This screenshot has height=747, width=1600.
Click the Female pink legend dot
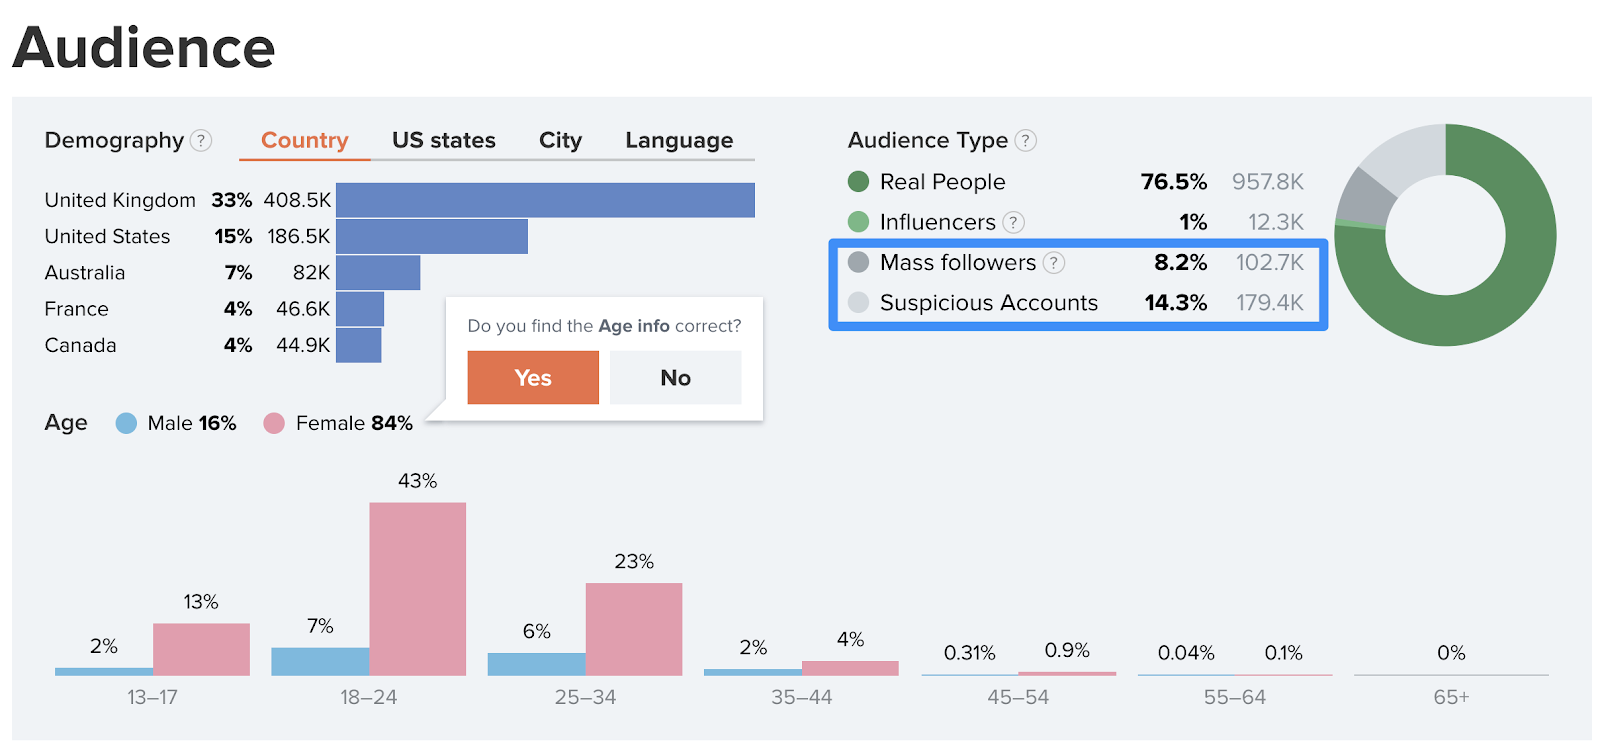[274, 424]
